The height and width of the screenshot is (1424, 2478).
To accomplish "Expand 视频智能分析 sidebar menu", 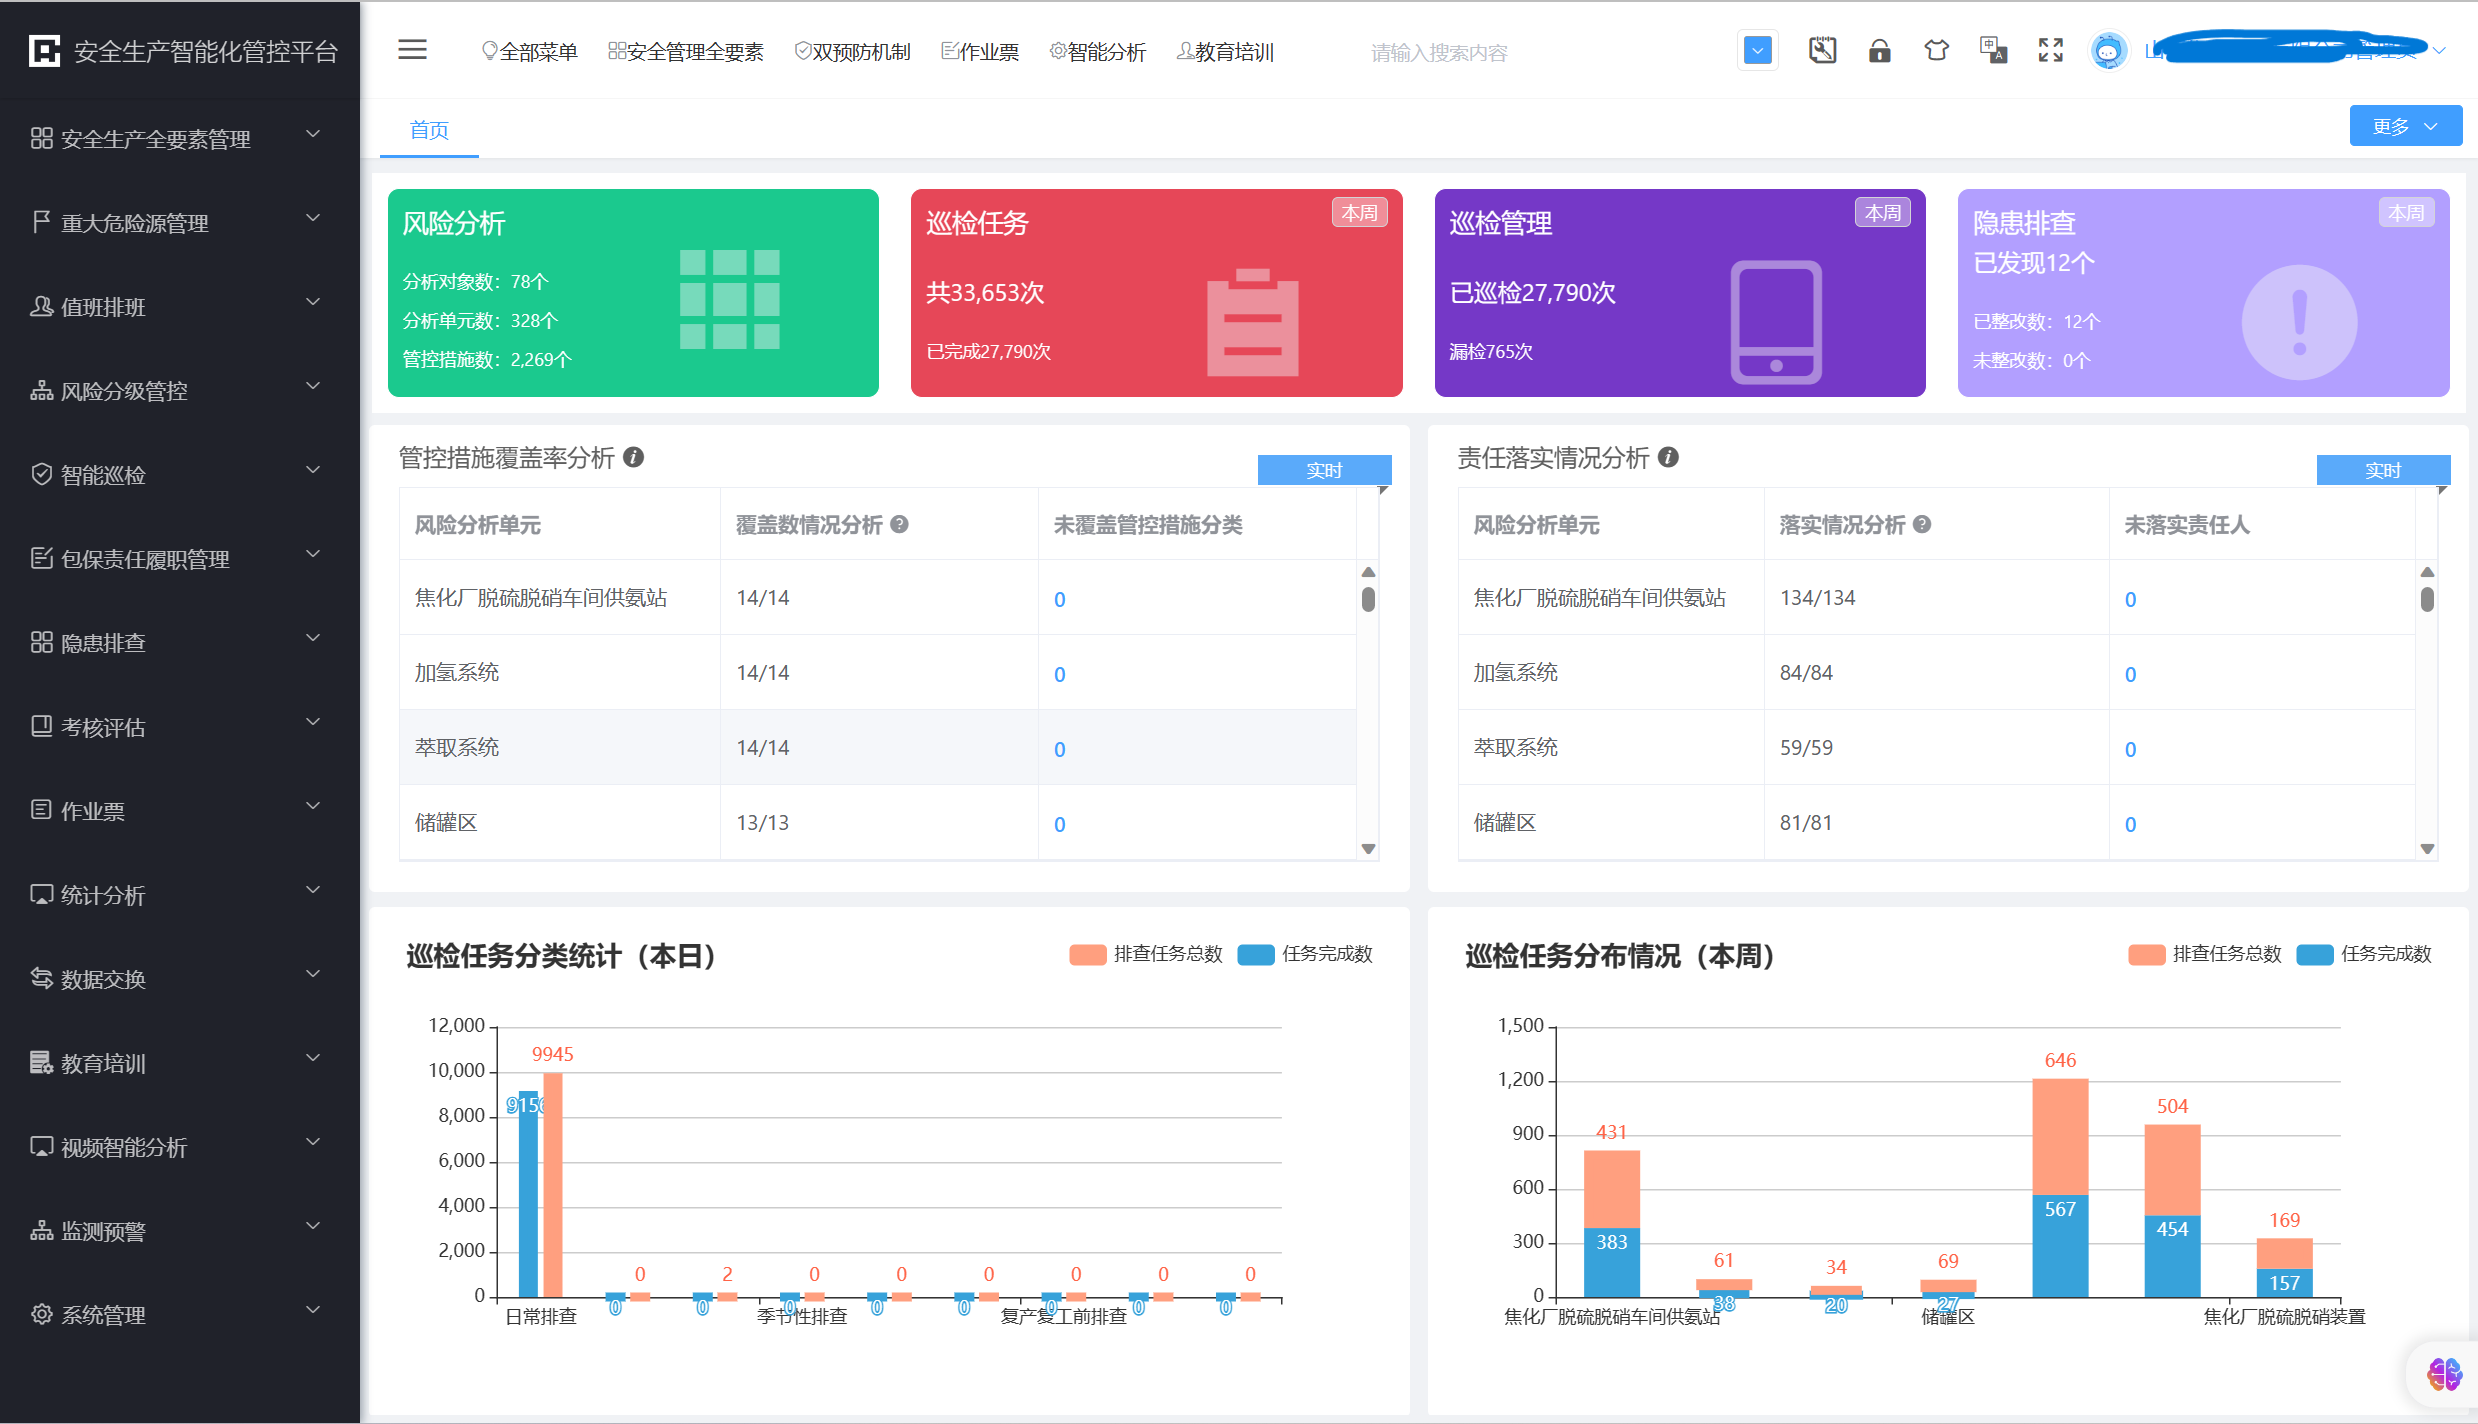I will (x=180, y=1146).
